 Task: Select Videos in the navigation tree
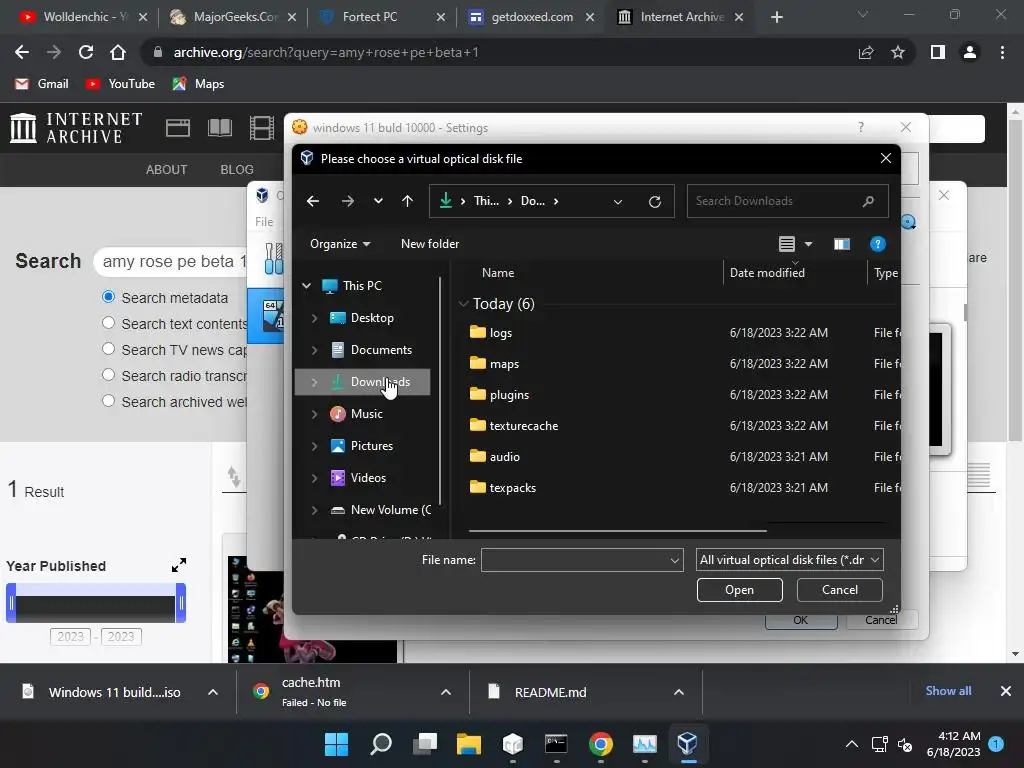(368, 478)
